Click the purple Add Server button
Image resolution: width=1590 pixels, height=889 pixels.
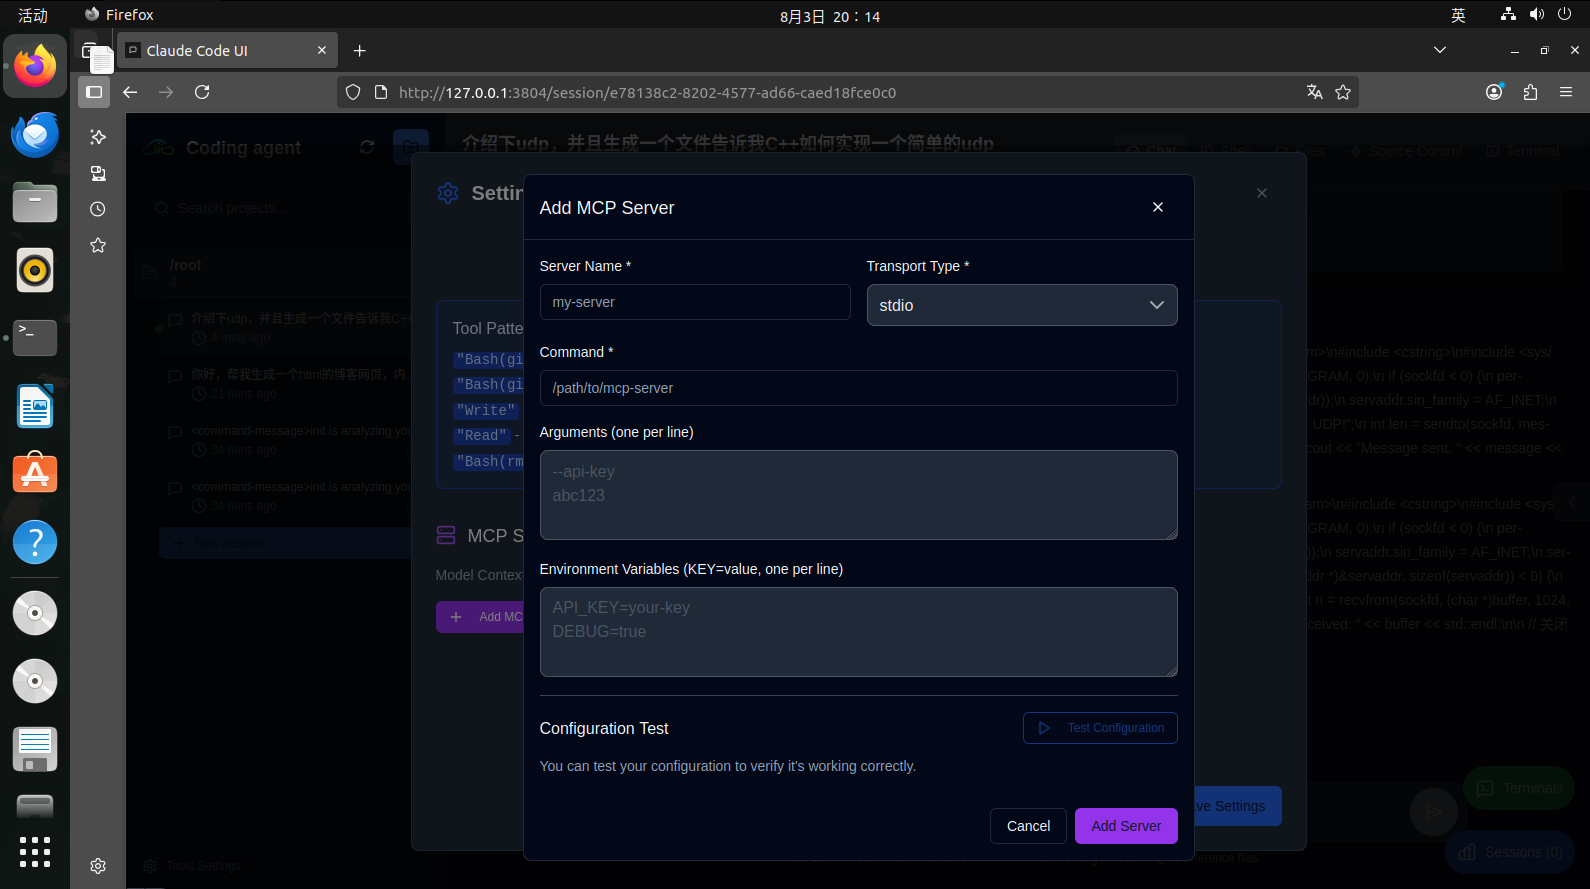pyautogui.click(x=1126, y=826)
